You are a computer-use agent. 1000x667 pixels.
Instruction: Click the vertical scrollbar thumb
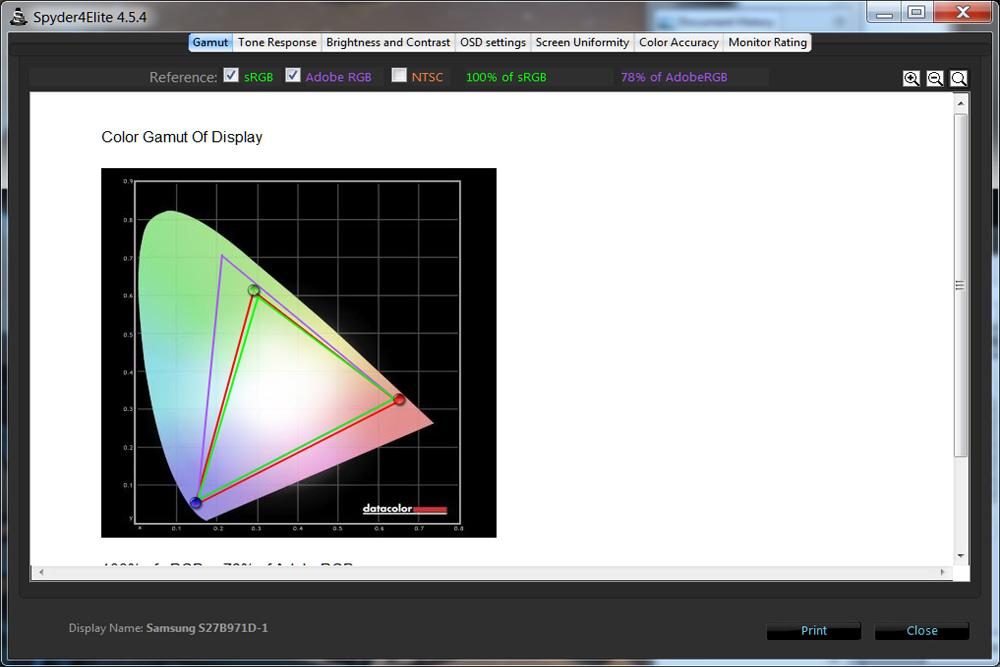960,285
